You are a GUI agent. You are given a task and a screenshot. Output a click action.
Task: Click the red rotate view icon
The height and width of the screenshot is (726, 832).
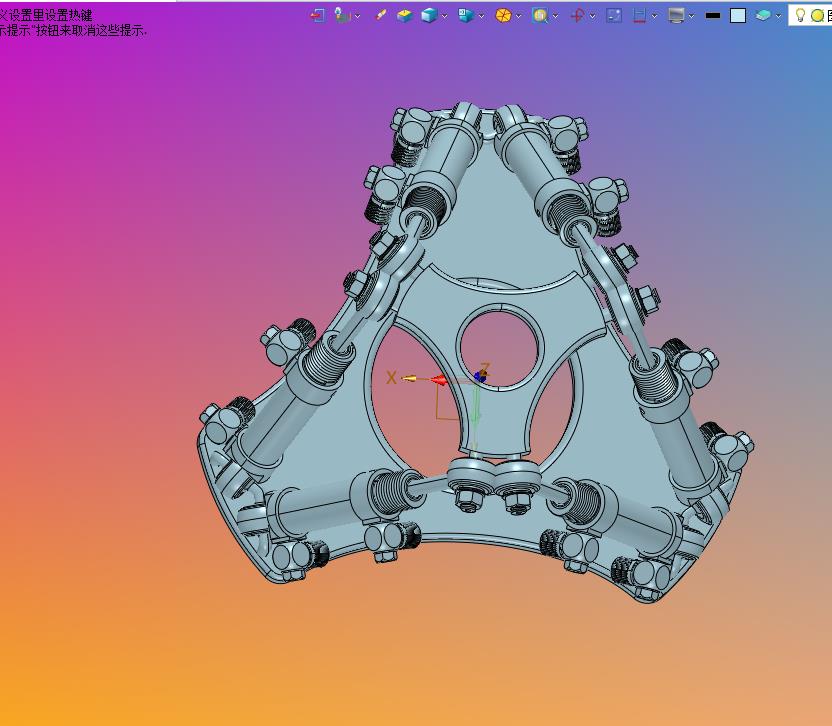tap(577, 15)
